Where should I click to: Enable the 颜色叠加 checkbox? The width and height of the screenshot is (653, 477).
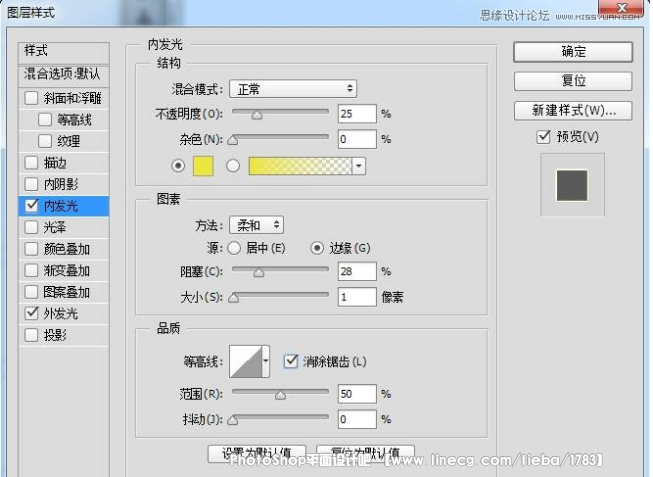(x=31, y=249)
